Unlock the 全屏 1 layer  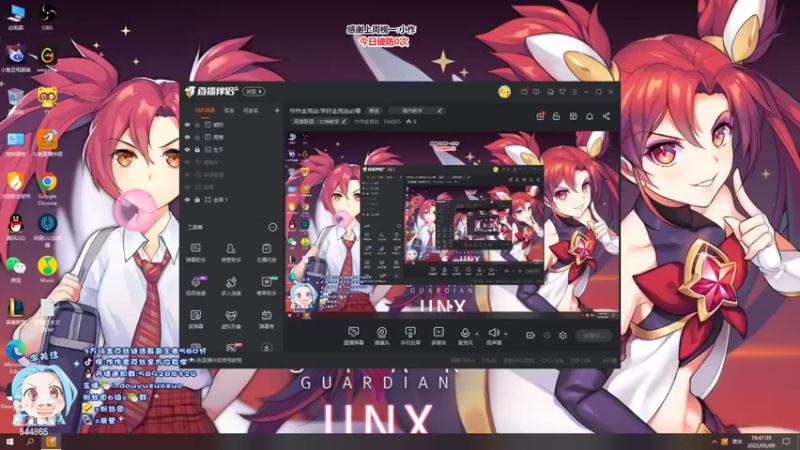[197, 199]
